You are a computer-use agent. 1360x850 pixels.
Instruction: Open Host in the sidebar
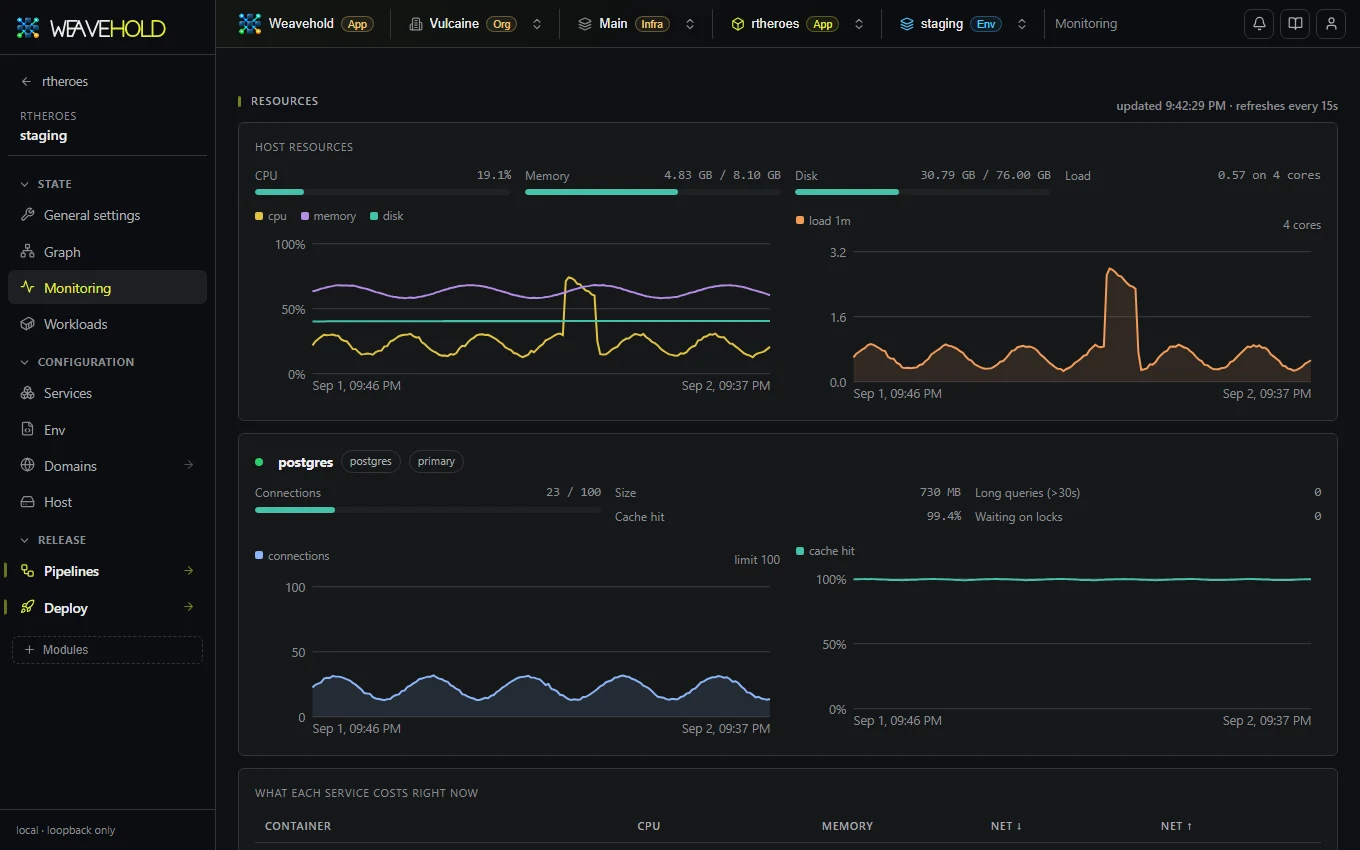tap(107, 502)
